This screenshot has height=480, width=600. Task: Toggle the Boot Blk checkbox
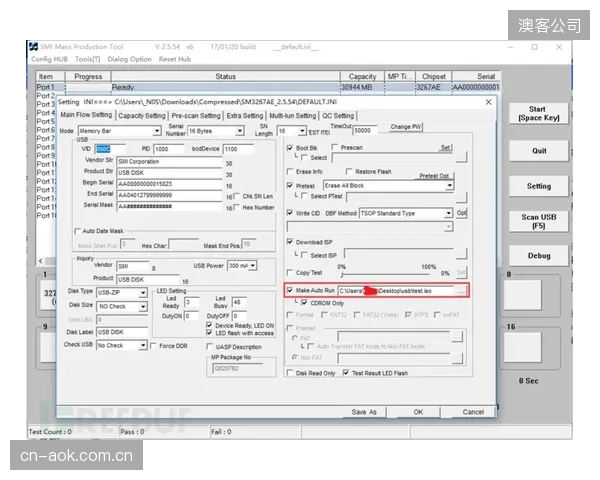tap(290, 147)
